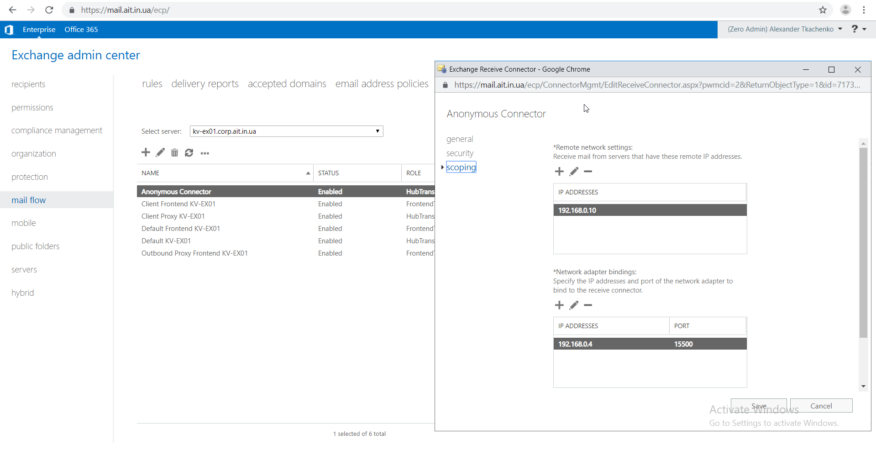The width and height of the screenshot is (876, 450).
Task: Go to organization in left navigation
Action: point(34,154)
